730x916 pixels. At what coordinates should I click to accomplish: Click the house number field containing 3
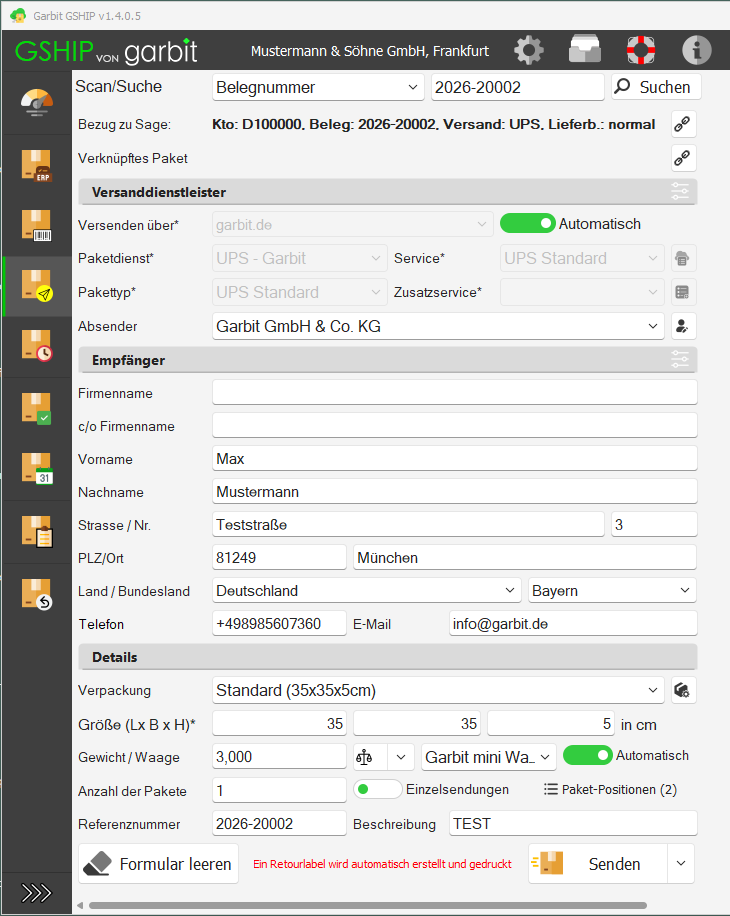(654, 524)
